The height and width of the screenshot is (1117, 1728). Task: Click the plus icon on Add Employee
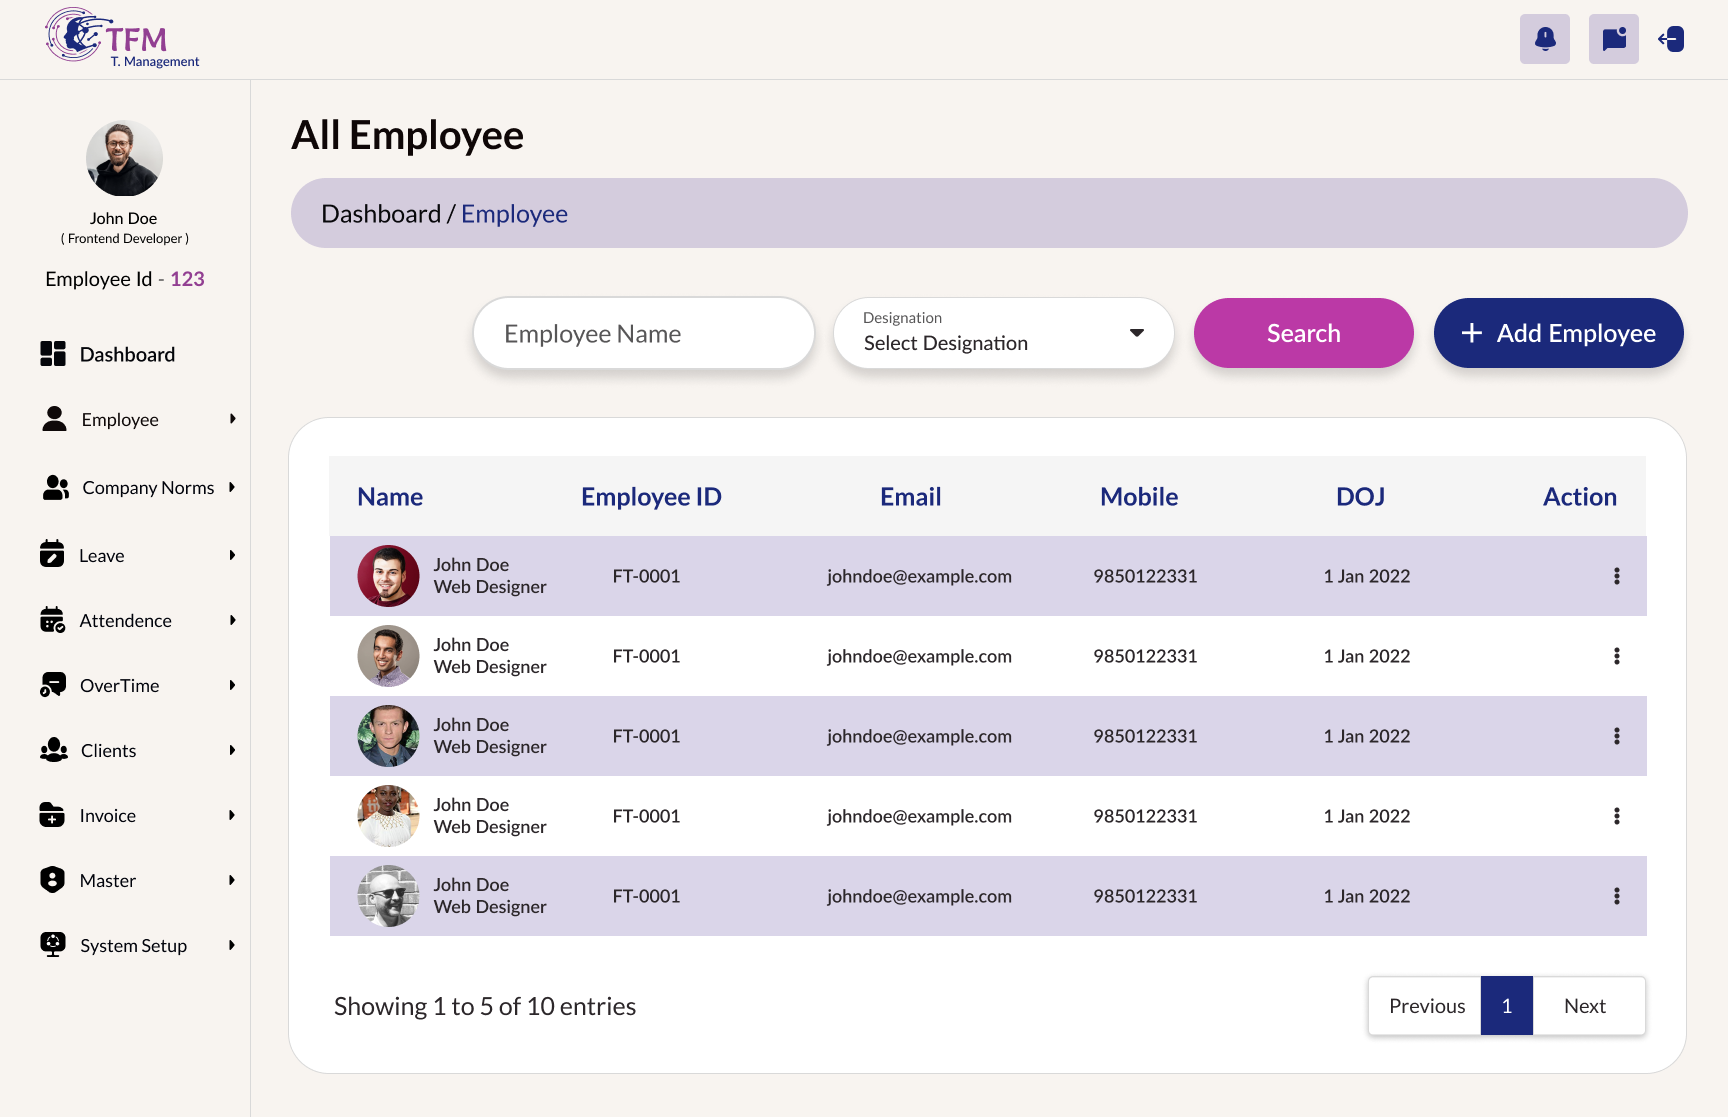pyautogui.click(x=1472, y=333)
